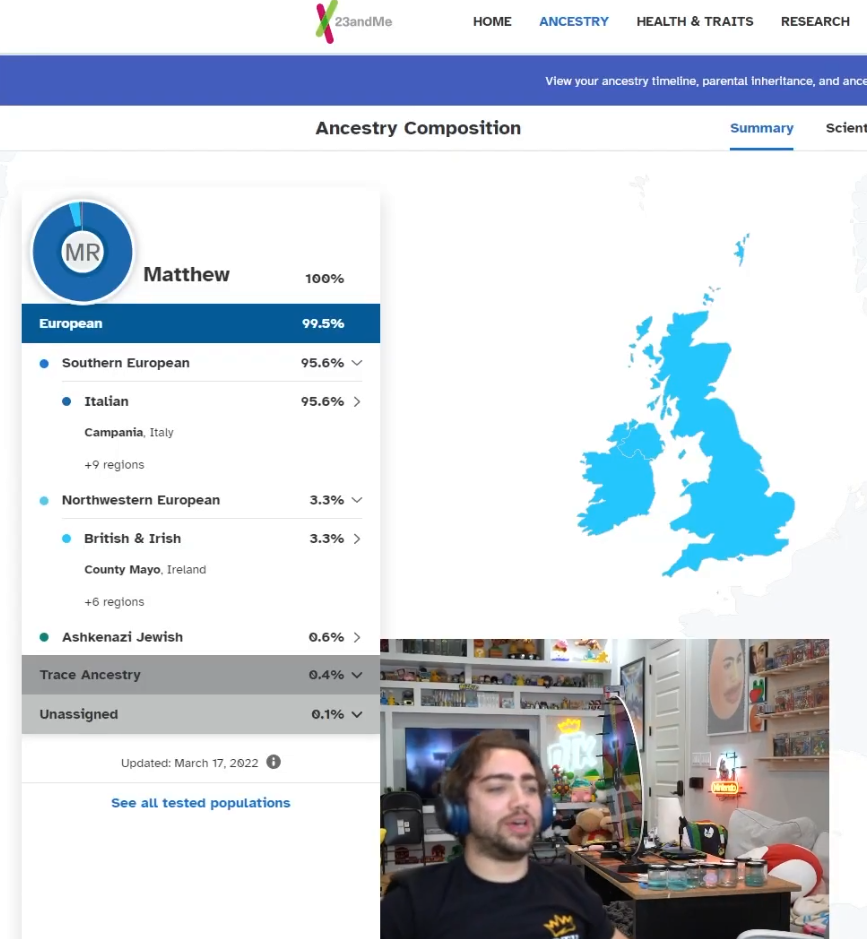Viewport: 867px width, 939px height.
Task: Click the 'Ashkenazi Jewish' label
Action: pyautogui.click(x=122, y=637)
